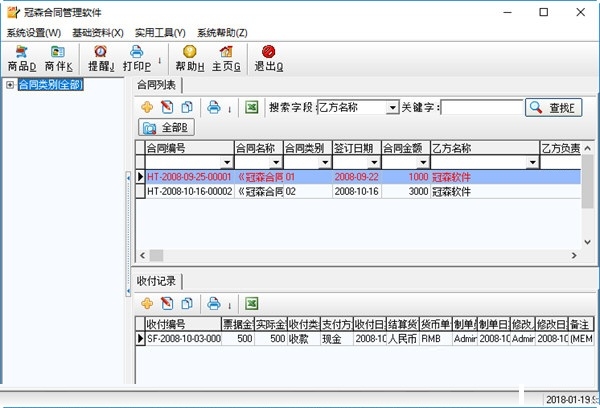Viewport: 600px width, 408px height.
Task: Click the 3000 contract amount cell
Action: pyautogui.click(x=406, y=191)
